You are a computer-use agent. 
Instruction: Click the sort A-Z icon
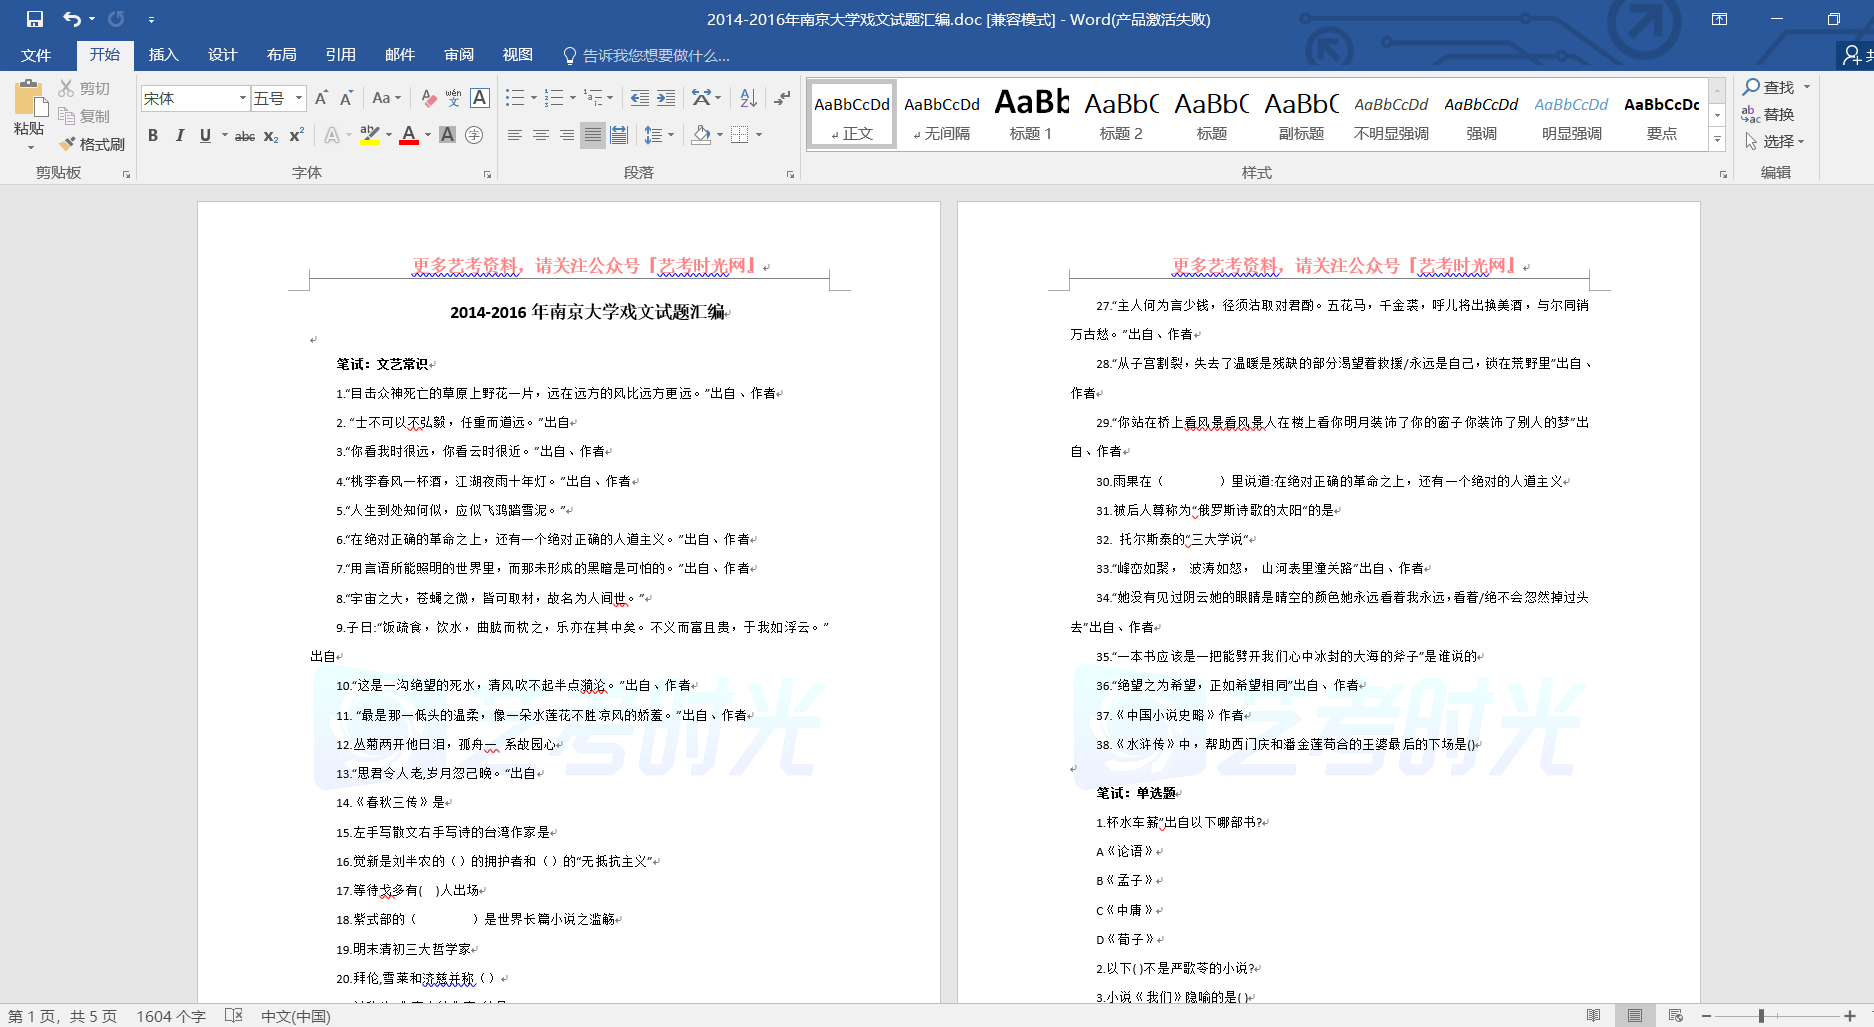tap(748, 98)
